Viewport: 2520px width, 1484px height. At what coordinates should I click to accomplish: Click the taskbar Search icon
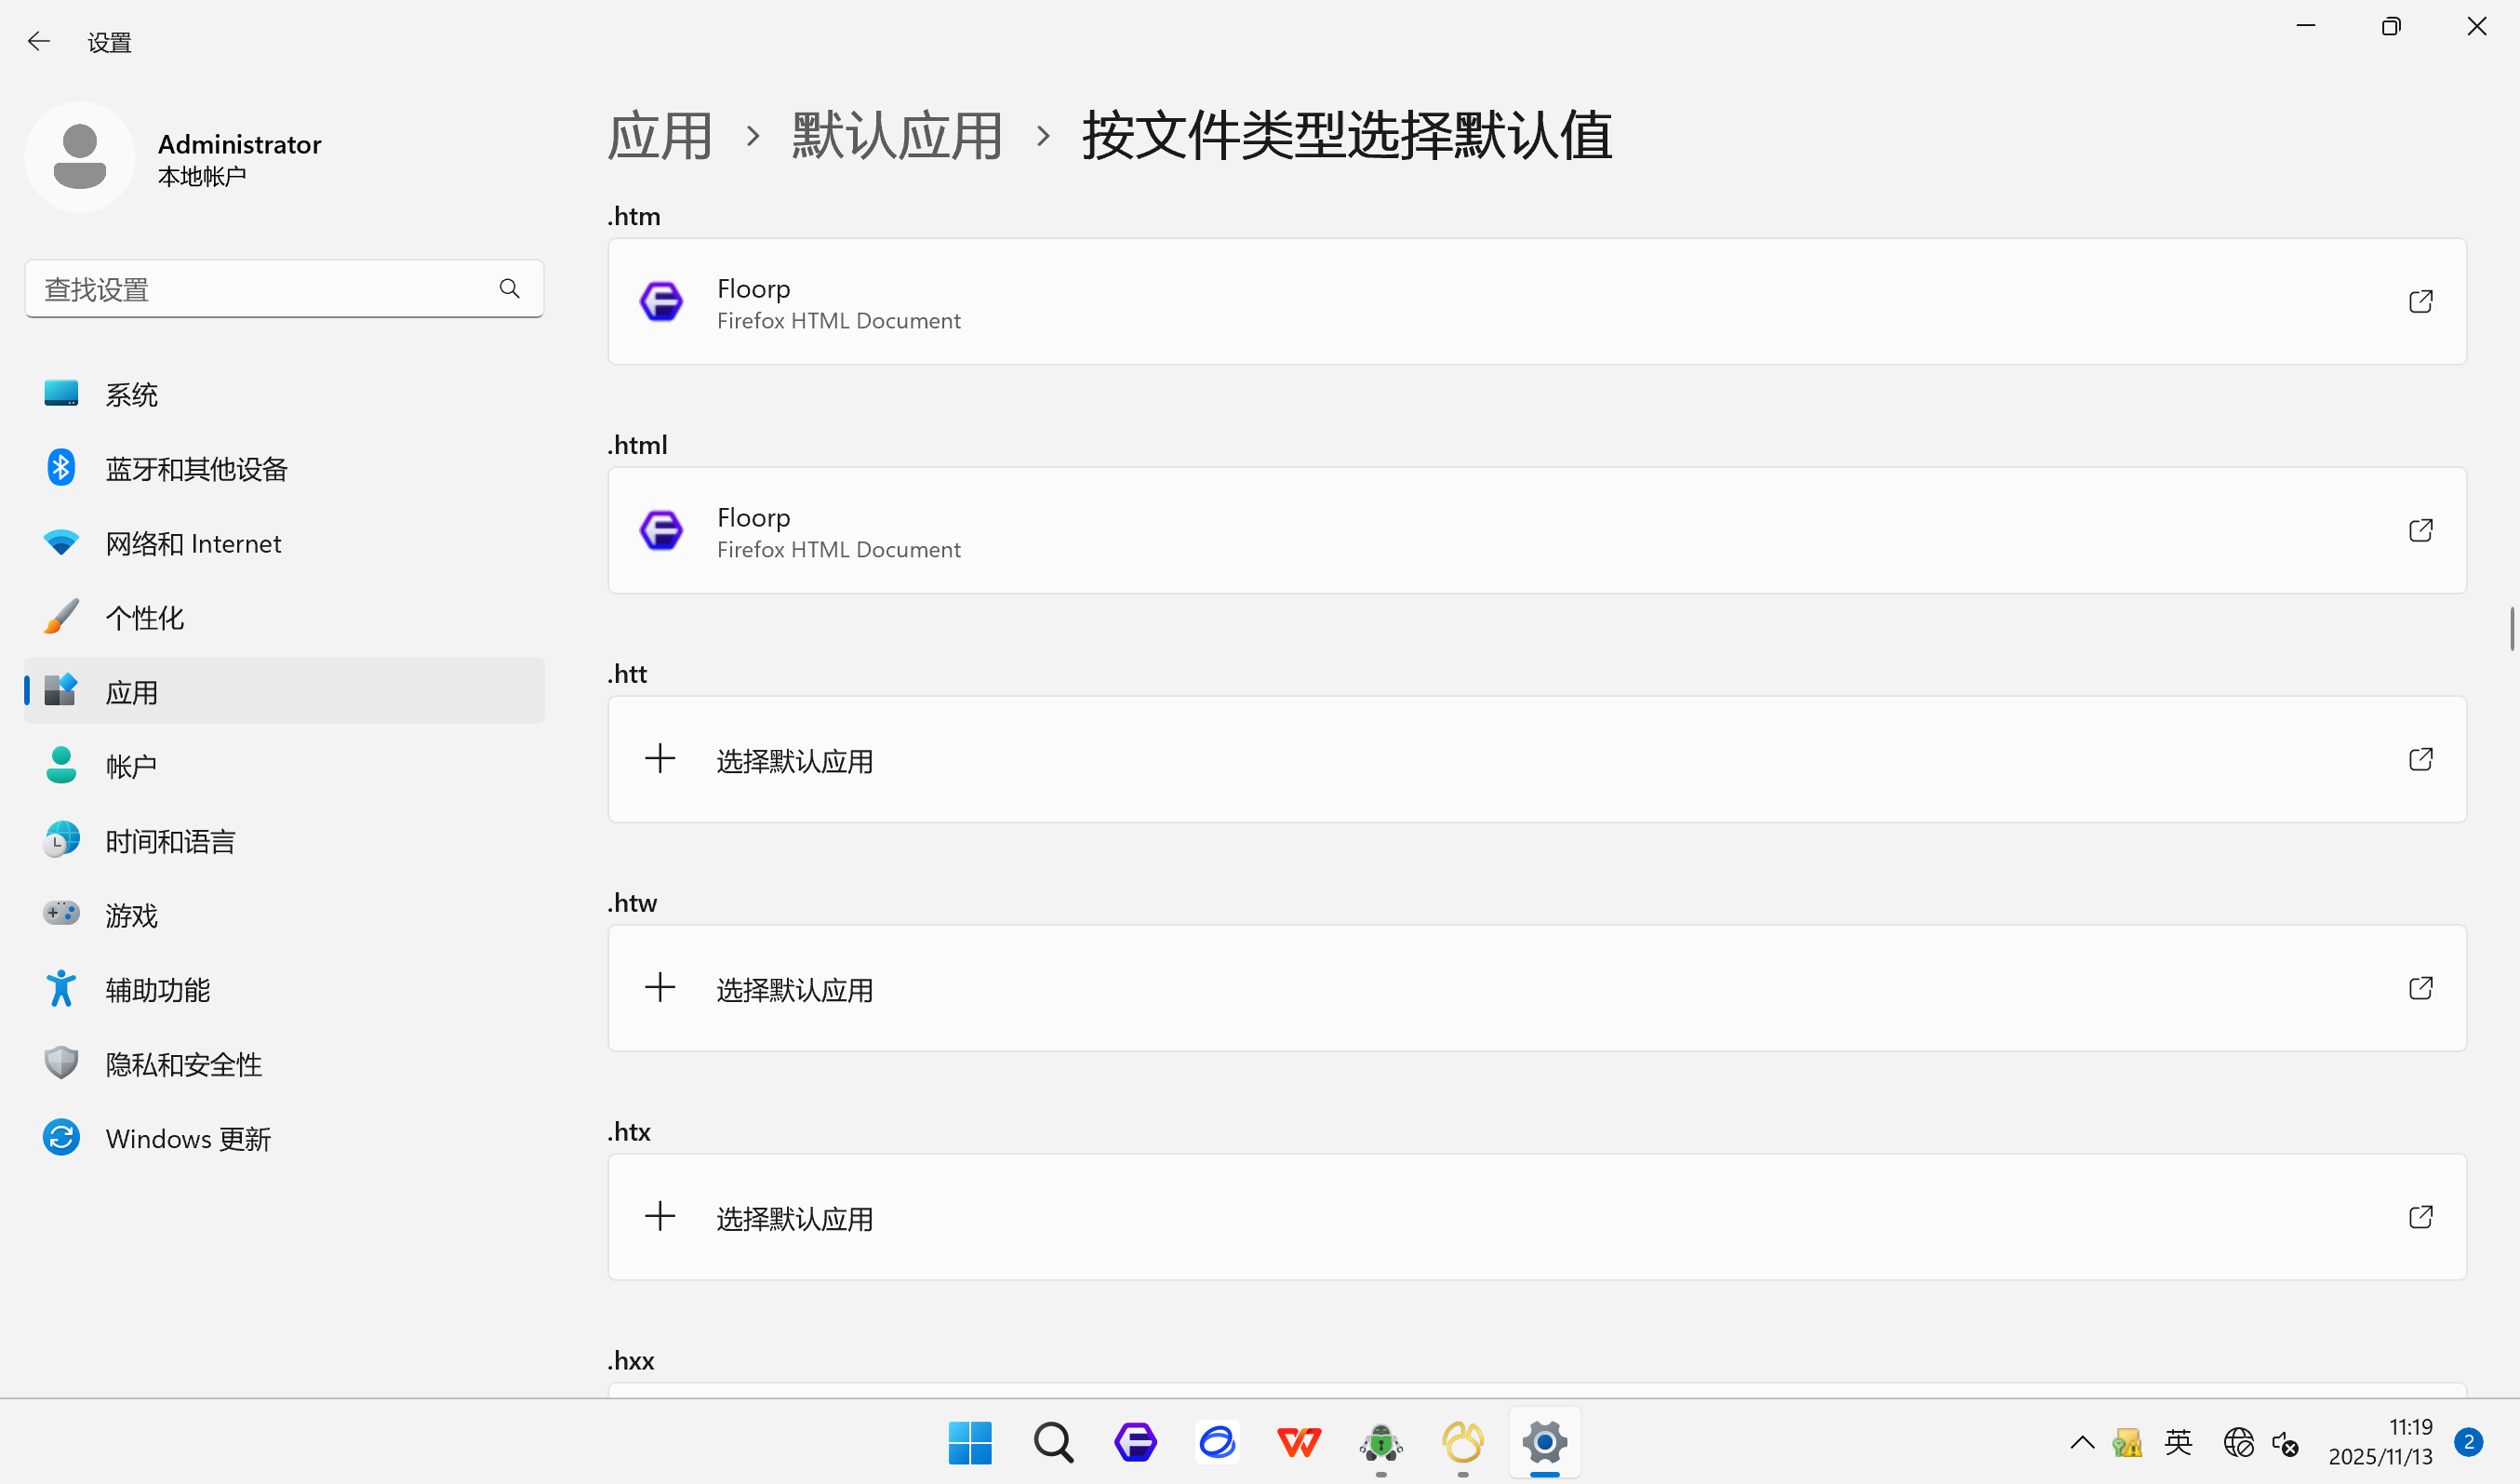click(x=1053, y=1442)
